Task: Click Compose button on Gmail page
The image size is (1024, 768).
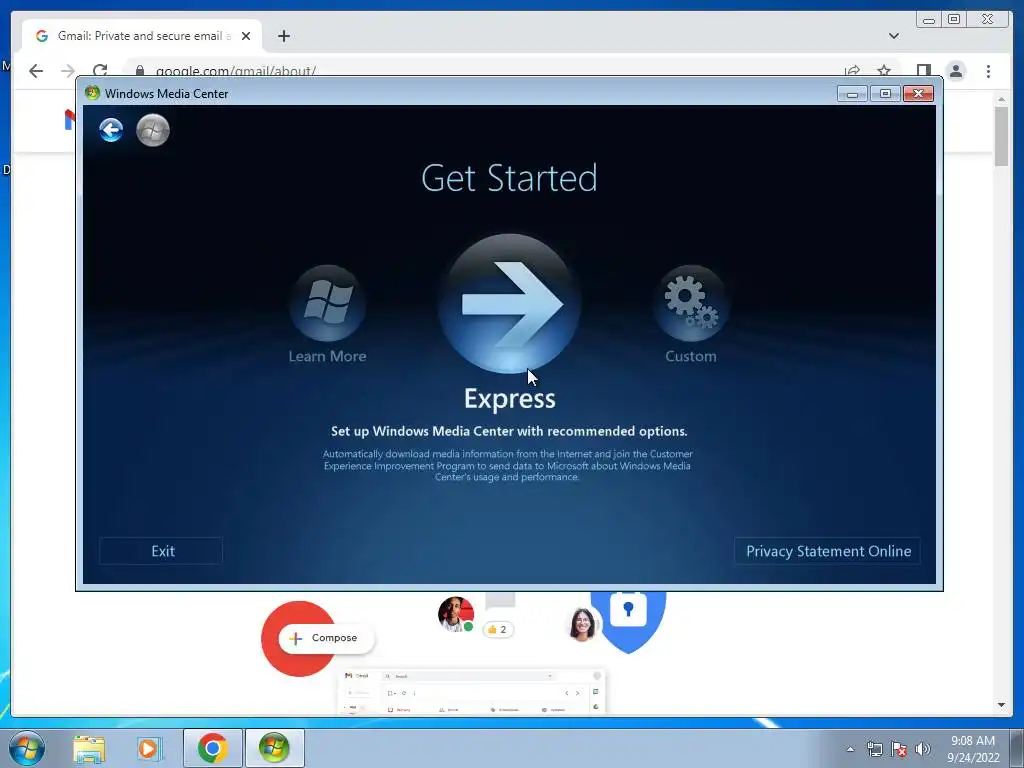Action: (326, 638)
